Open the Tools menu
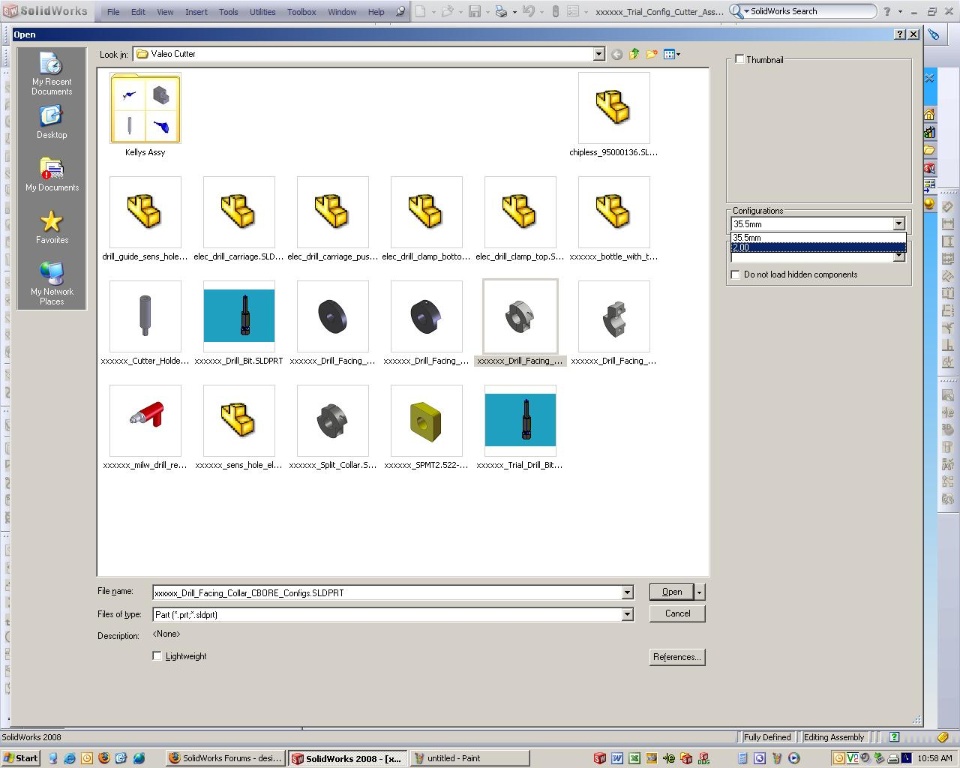 [x=228, y=12]
